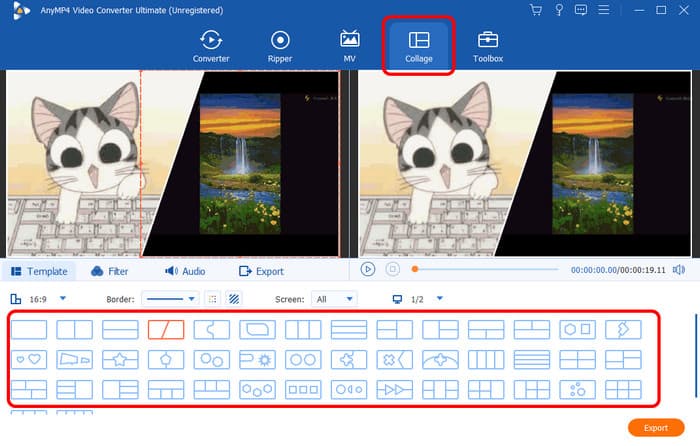
Task: Open the Filter panel
Action: click(x=110, y=271)
